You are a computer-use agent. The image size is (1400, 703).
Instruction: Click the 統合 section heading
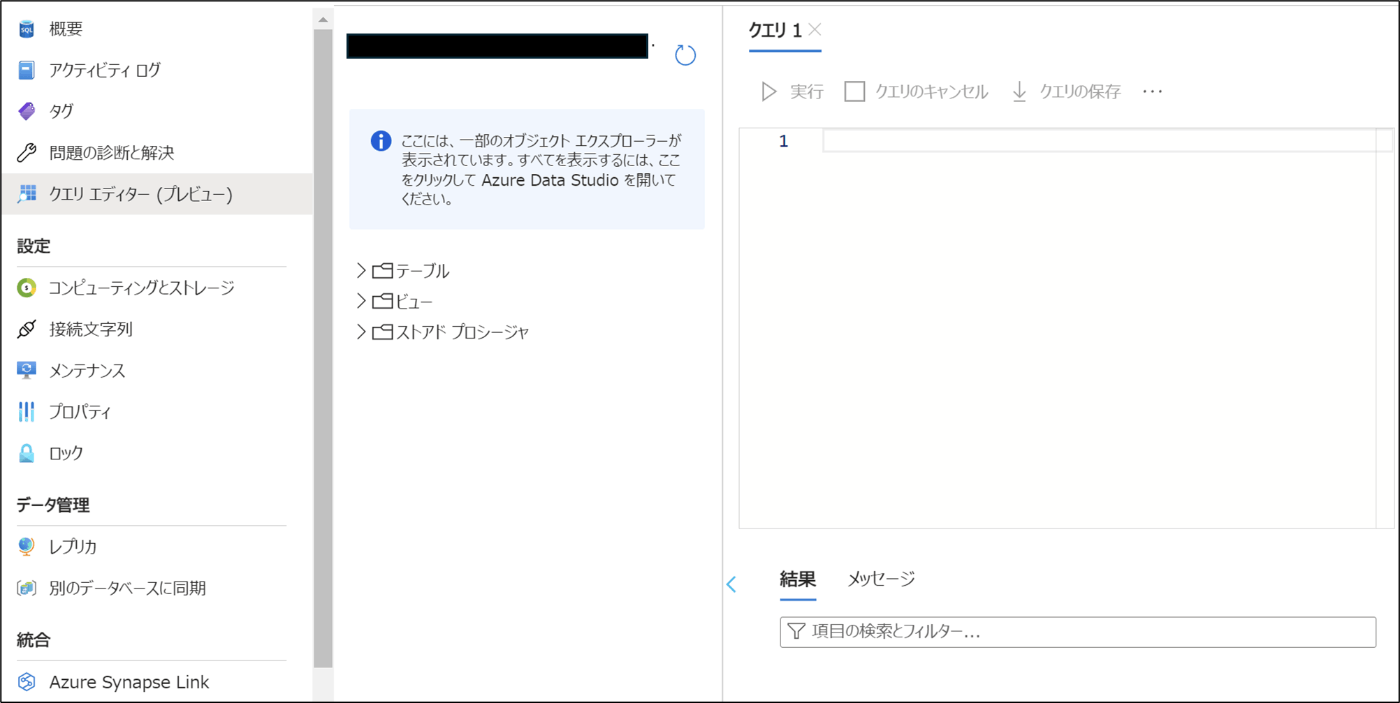tap(33, 640)
